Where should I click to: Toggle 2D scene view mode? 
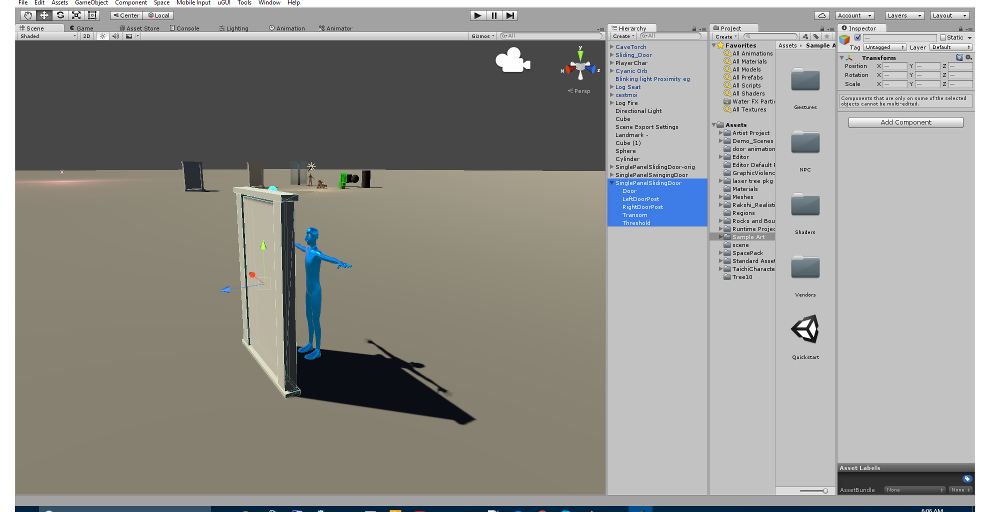coord(87,36)
